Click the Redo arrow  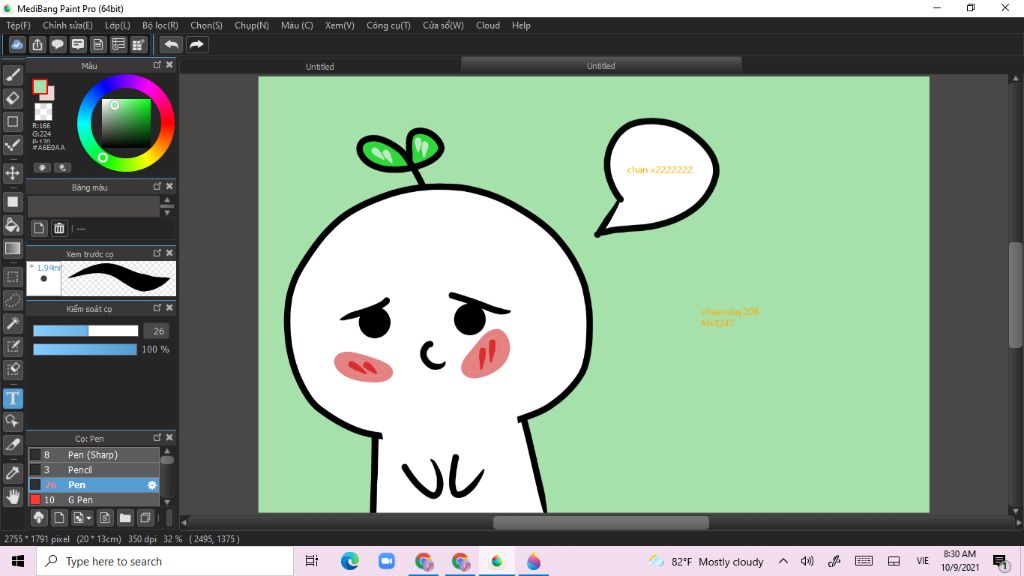(196, 44)
